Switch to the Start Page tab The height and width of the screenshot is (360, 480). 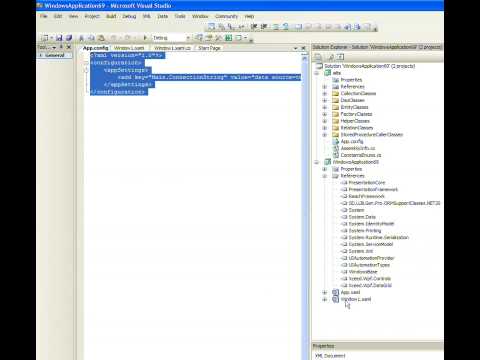tap(209, 48)
